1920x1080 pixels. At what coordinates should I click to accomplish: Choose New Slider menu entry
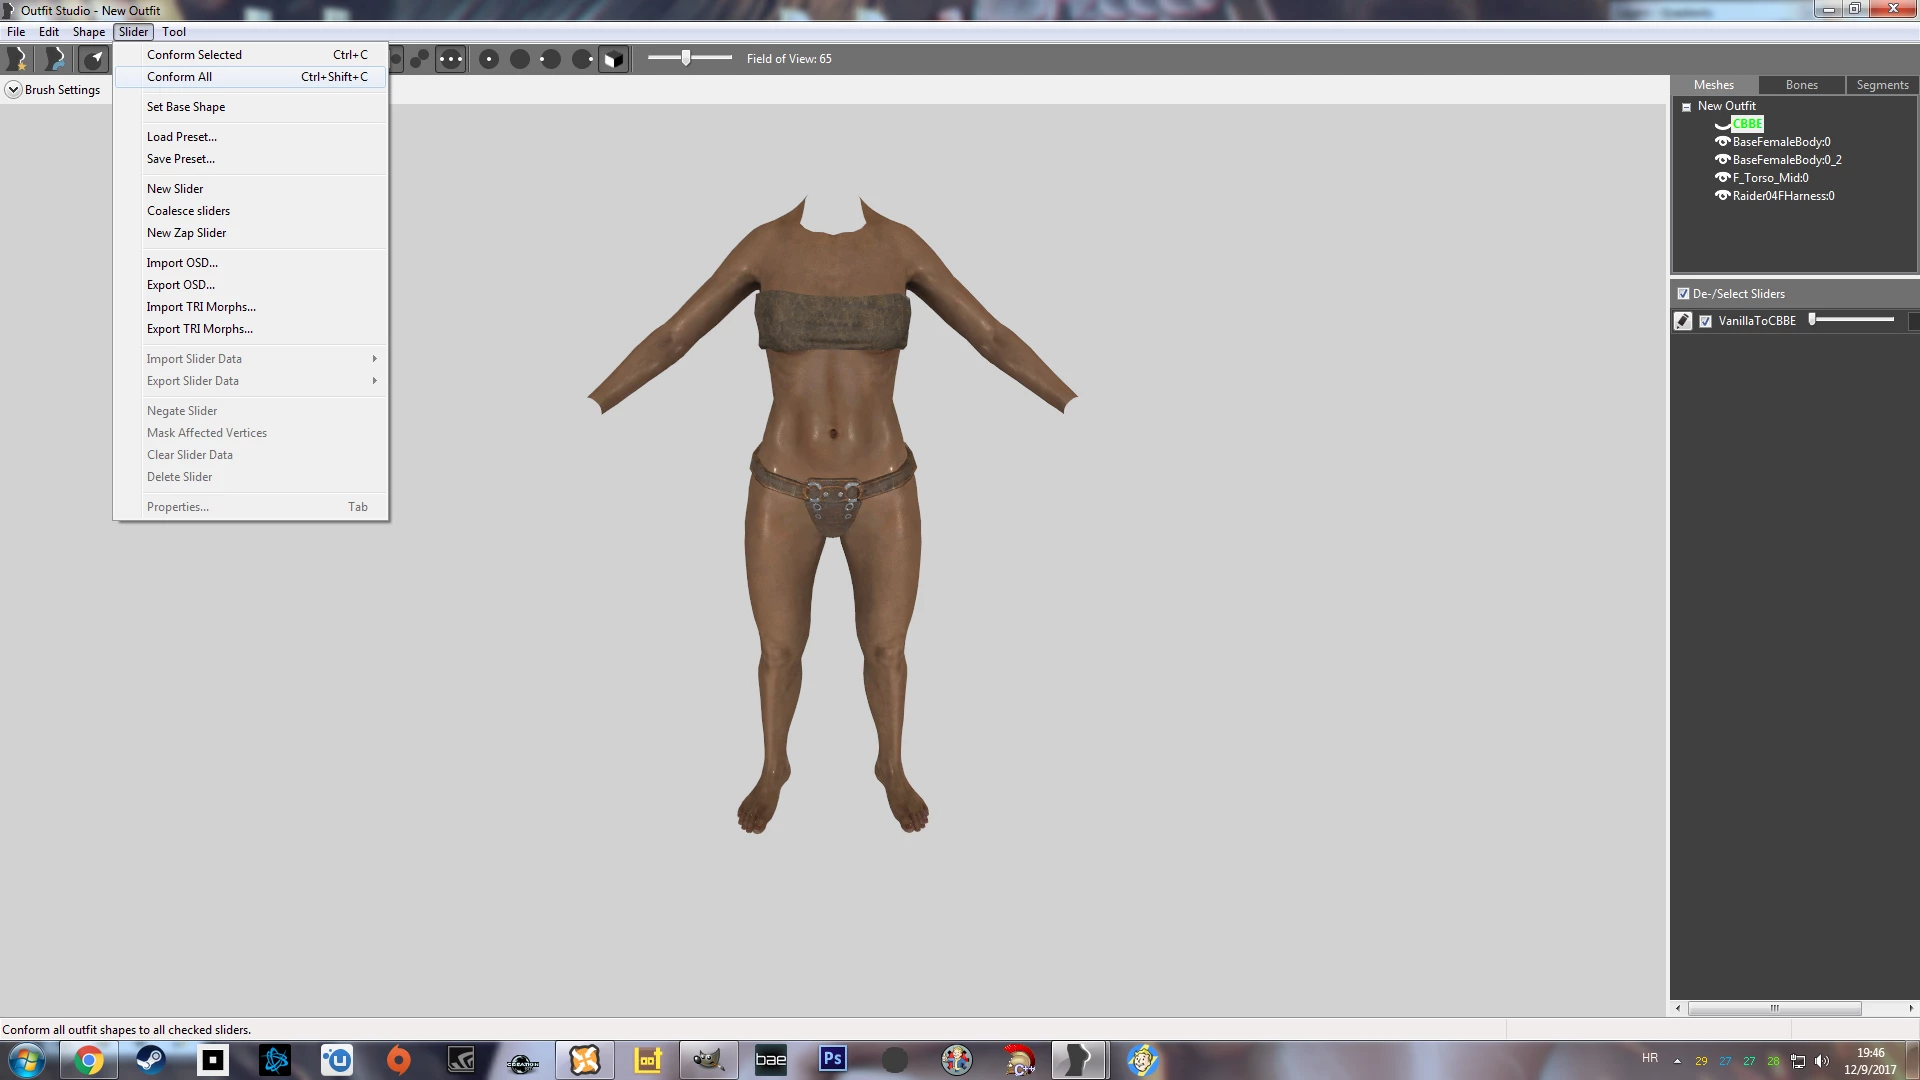tap(251, 189)
